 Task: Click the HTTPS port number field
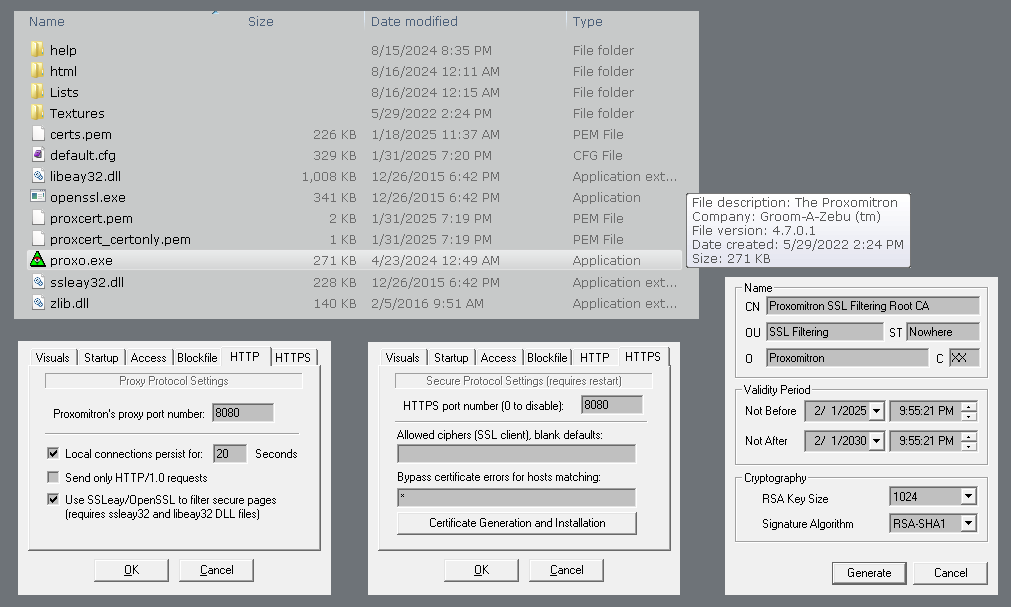coord(612,405)
